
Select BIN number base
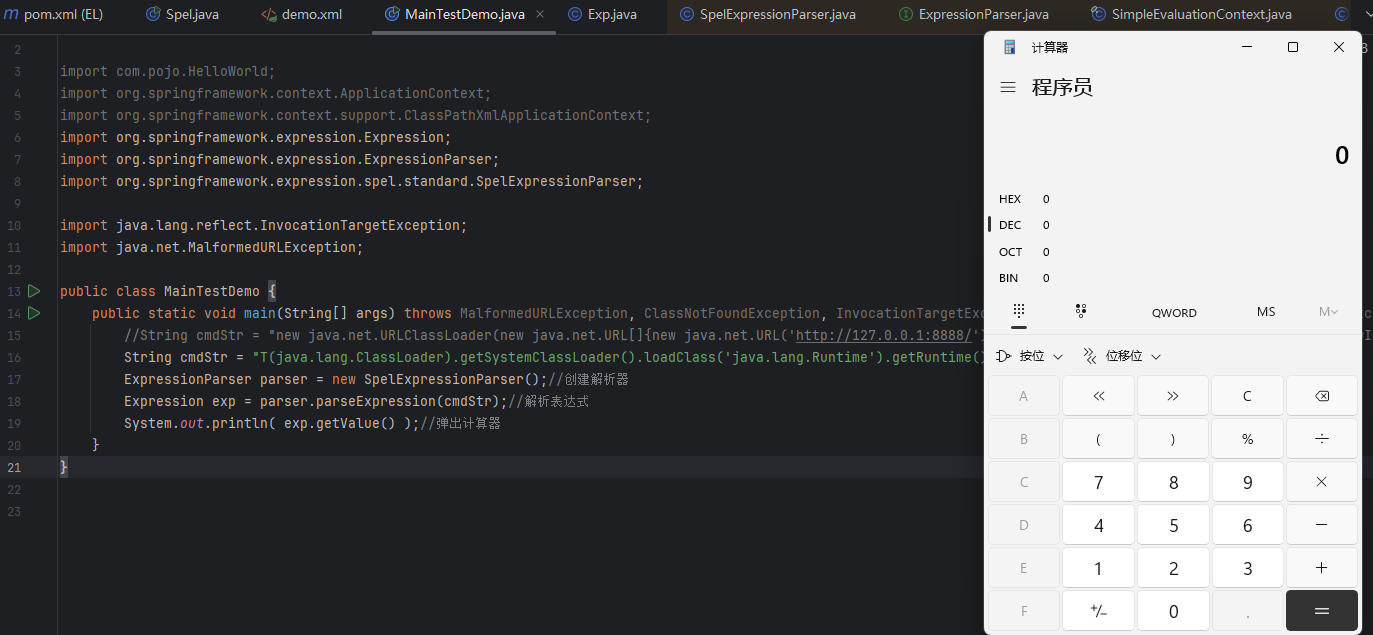(x=1010, y=278)
